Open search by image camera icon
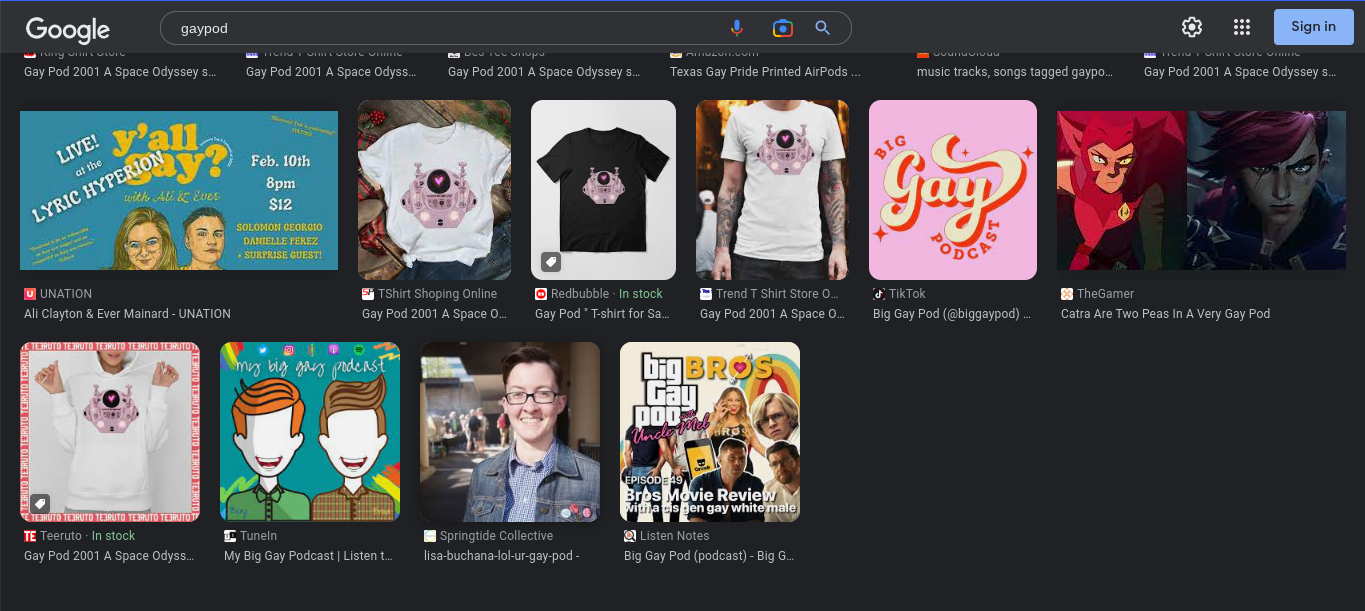Viewport: 1365px width, 611px height. (783, 28)
